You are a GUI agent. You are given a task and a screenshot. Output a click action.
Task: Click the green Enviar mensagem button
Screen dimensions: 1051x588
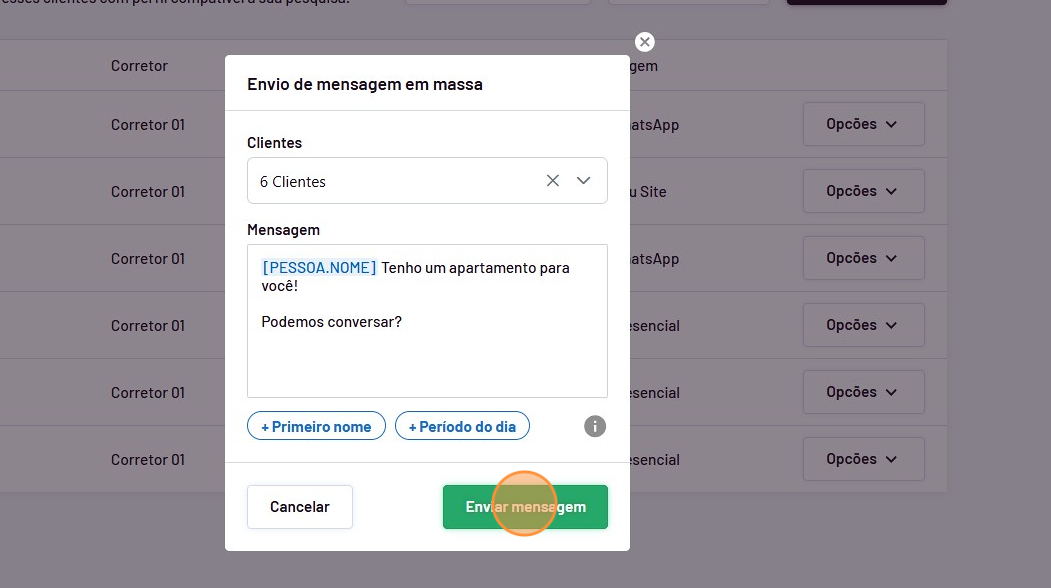[525, 507]
